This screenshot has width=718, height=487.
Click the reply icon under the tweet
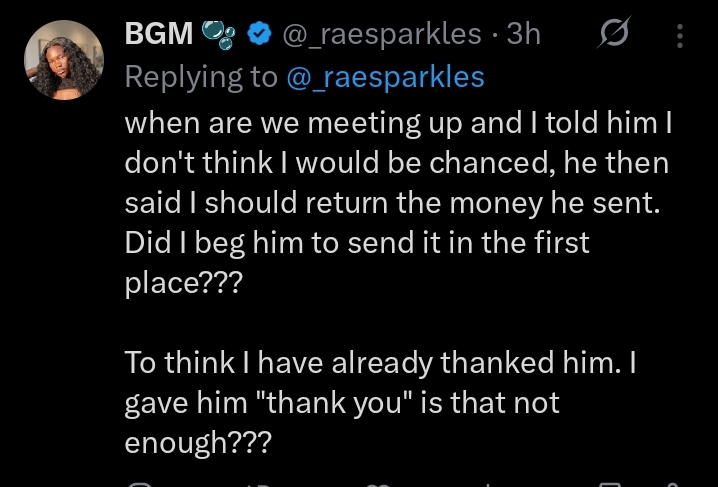[x=140, y=483]
